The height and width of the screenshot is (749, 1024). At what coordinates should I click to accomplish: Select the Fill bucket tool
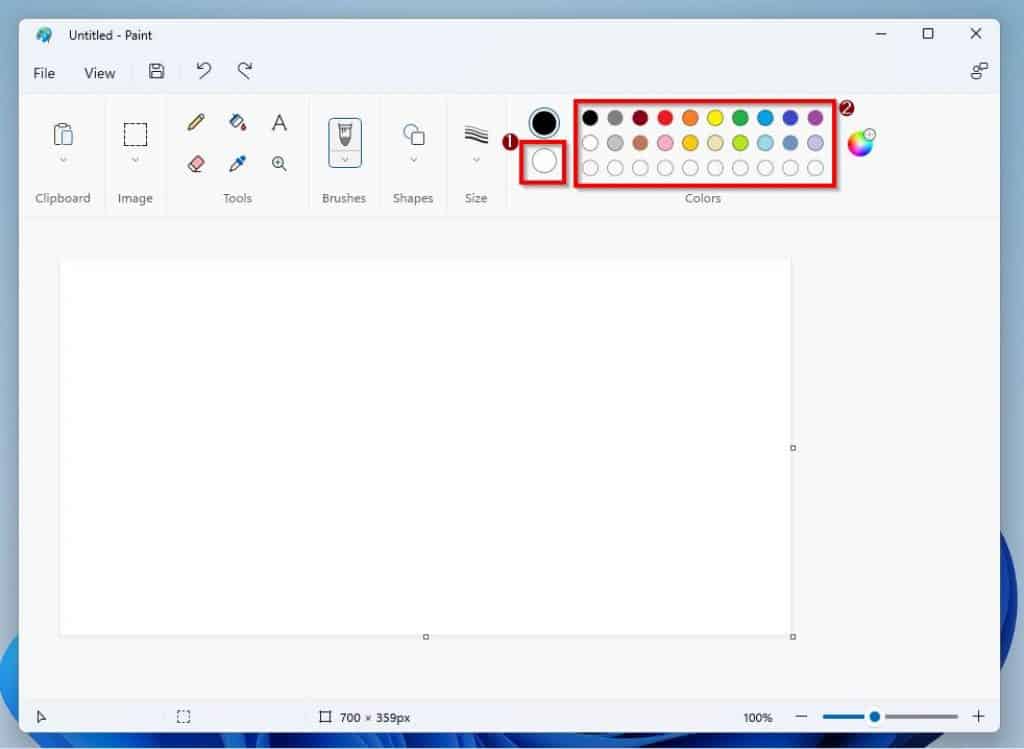pos(238,122)
